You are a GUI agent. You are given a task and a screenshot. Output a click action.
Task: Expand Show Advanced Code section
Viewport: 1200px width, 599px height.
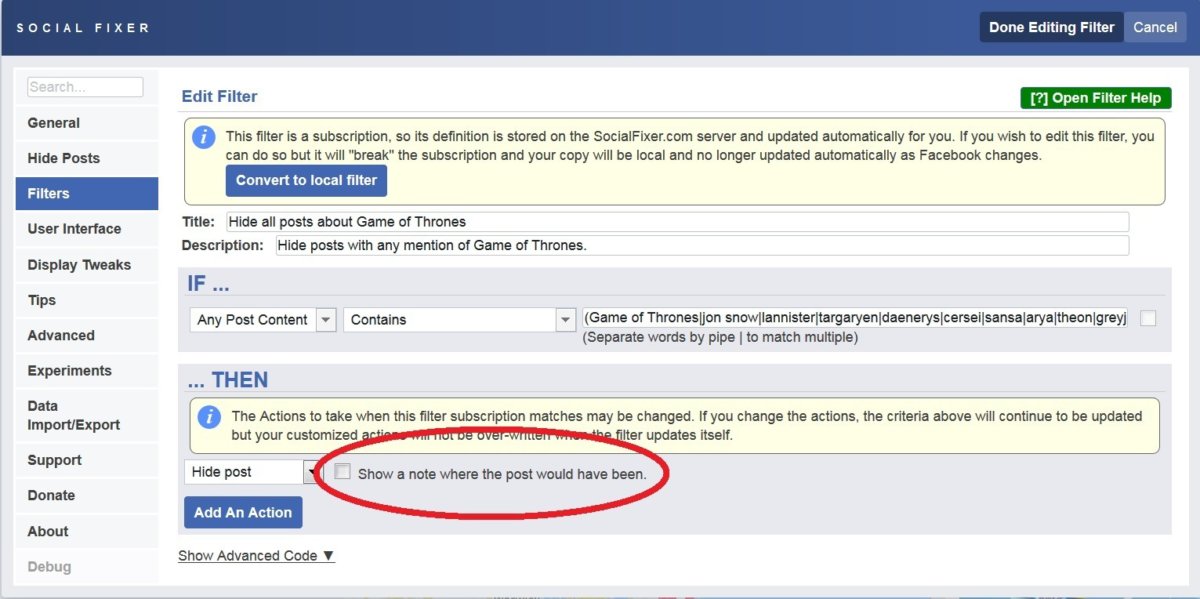click(x=256, y=556)
